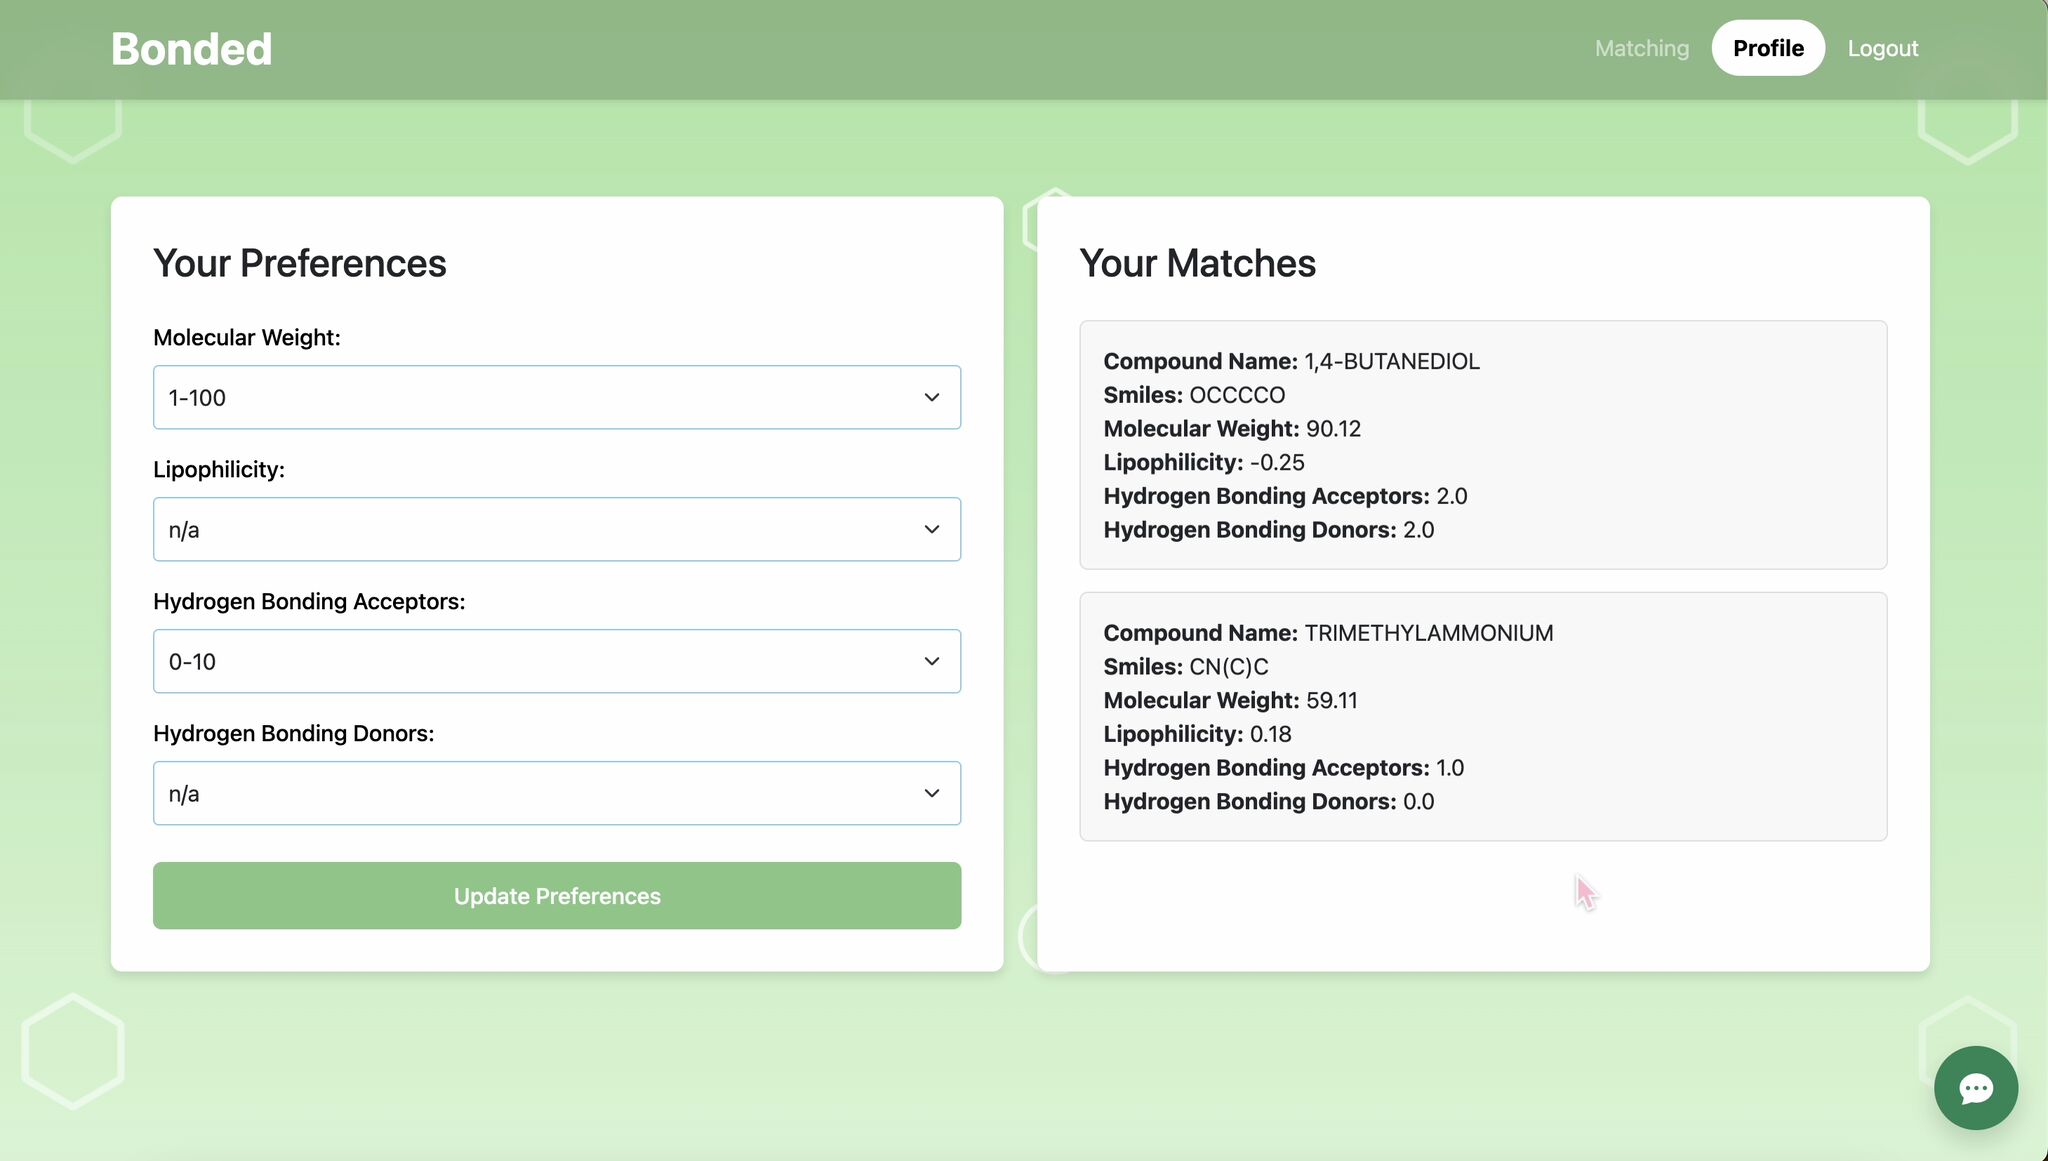Open the Lipophilicity dropdown
The image size is (2048, 1161).
pos(557,529)
